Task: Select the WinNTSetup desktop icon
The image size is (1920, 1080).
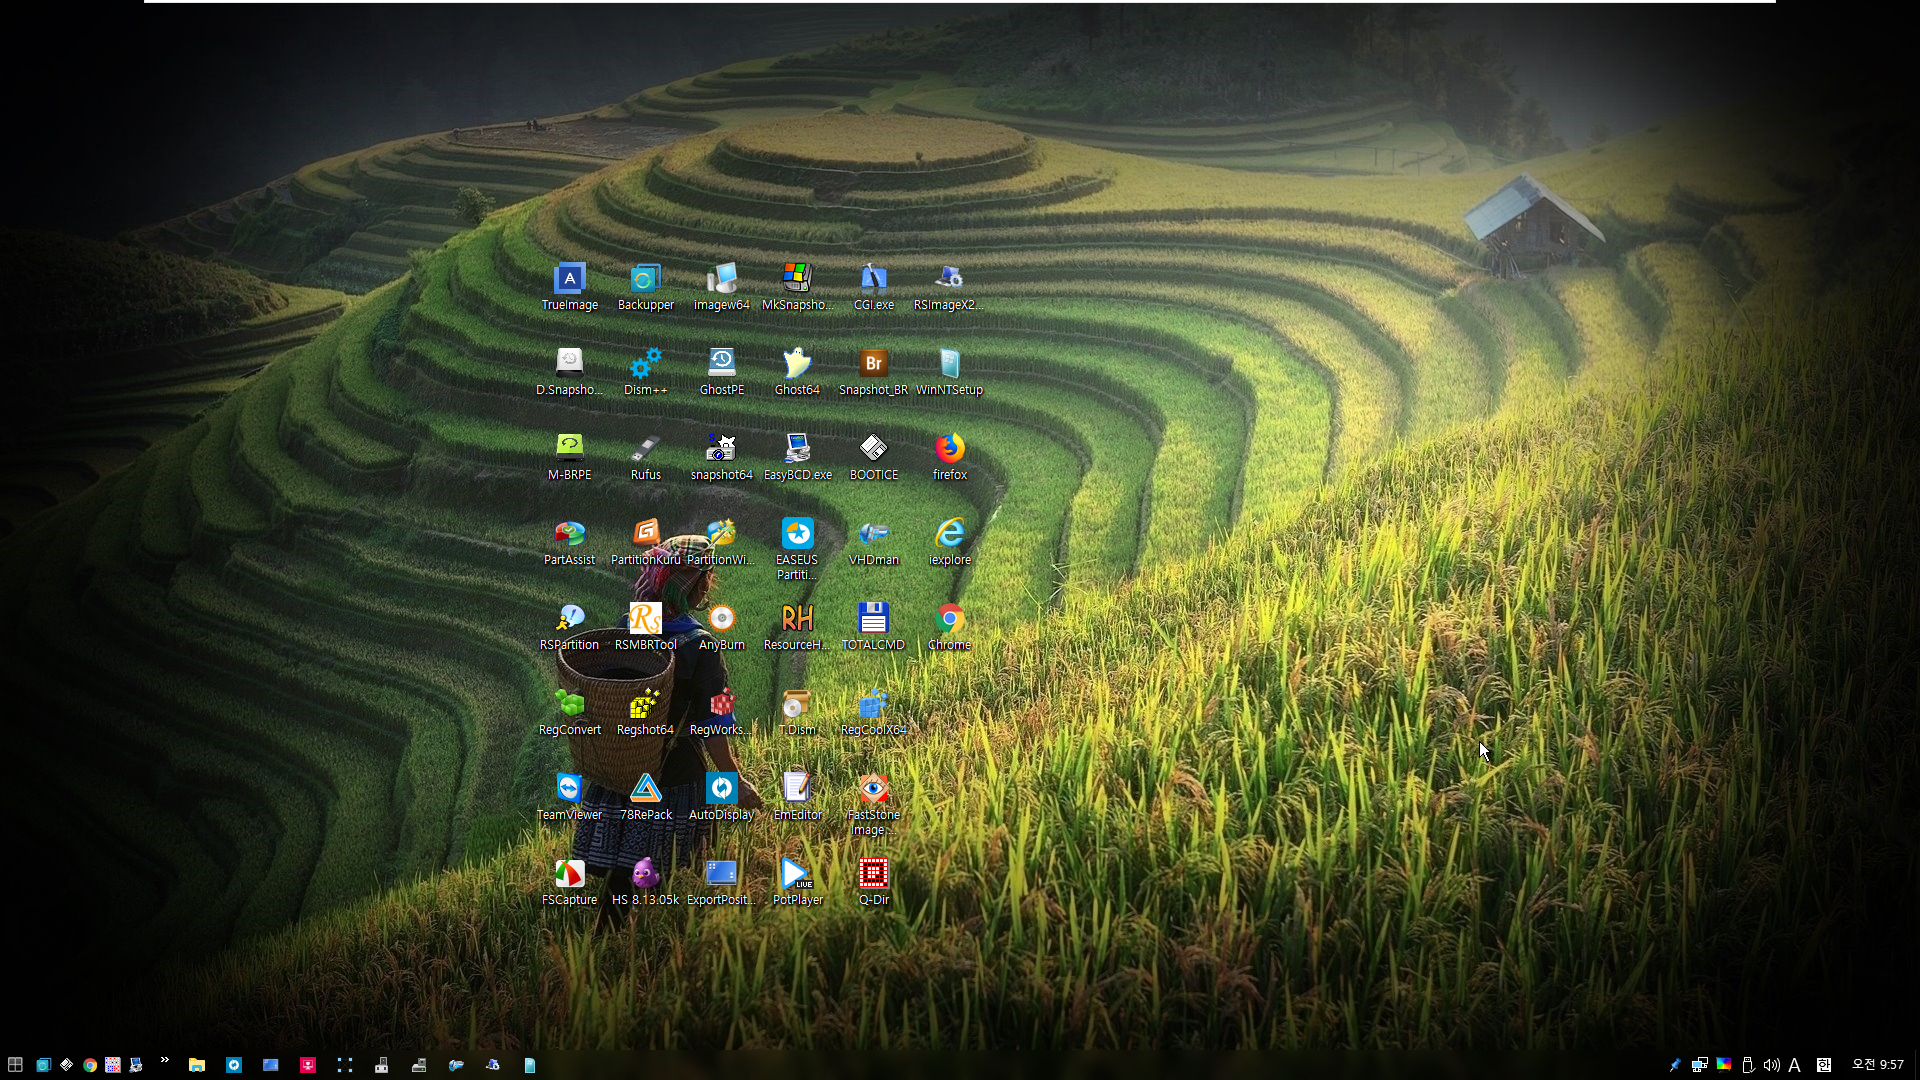Action: pos(949,372)
